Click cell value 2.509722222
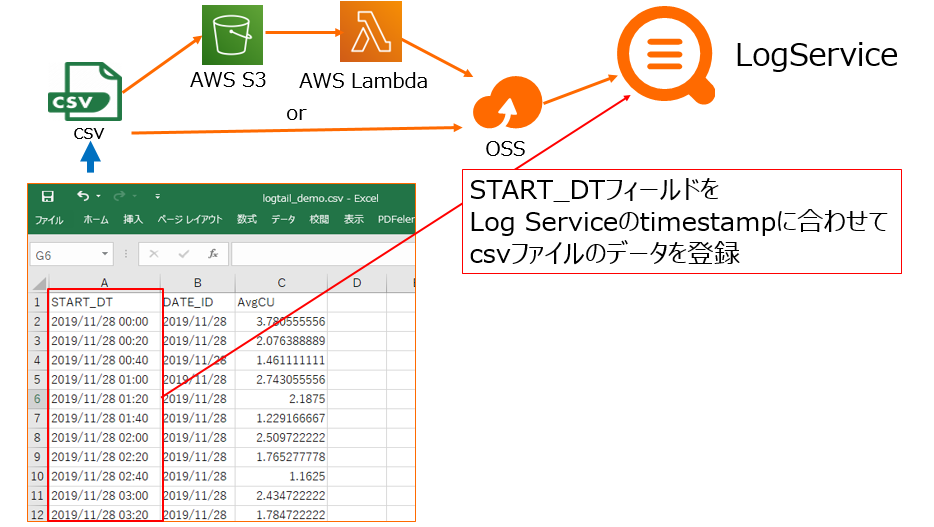934x527 pixels. pyautogui.click(x=281, y=438)
